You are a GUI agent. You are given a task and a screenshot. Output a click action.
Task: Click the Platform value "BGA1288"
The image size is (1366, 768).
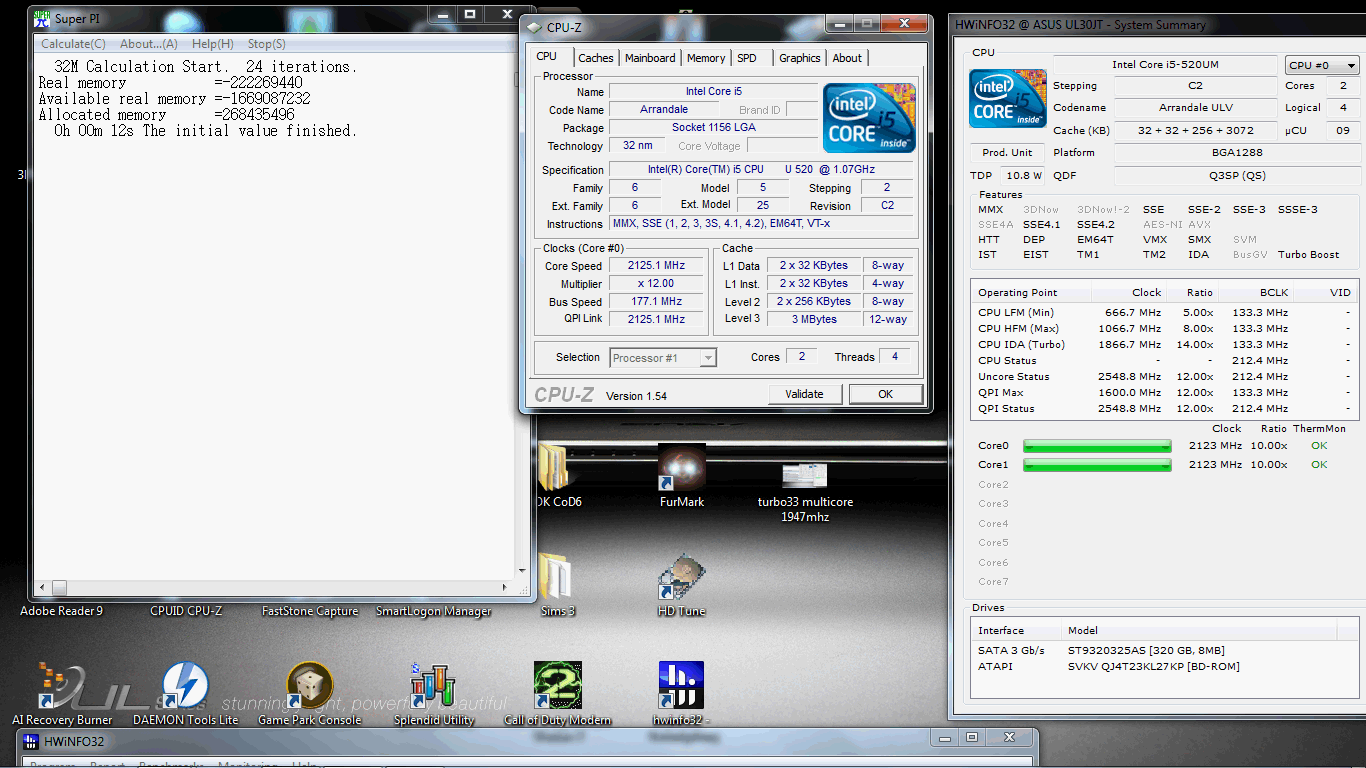tap(1236, 153)
